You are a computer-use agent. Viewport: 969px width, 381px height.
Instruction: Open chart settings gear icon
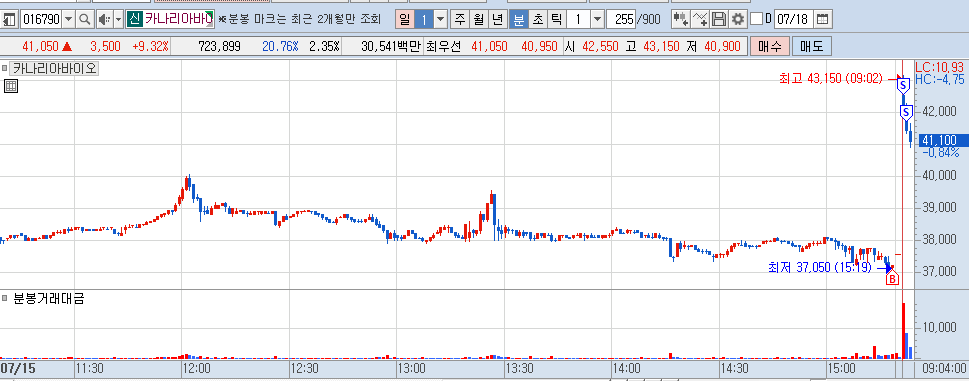click(x=737, y=20)
